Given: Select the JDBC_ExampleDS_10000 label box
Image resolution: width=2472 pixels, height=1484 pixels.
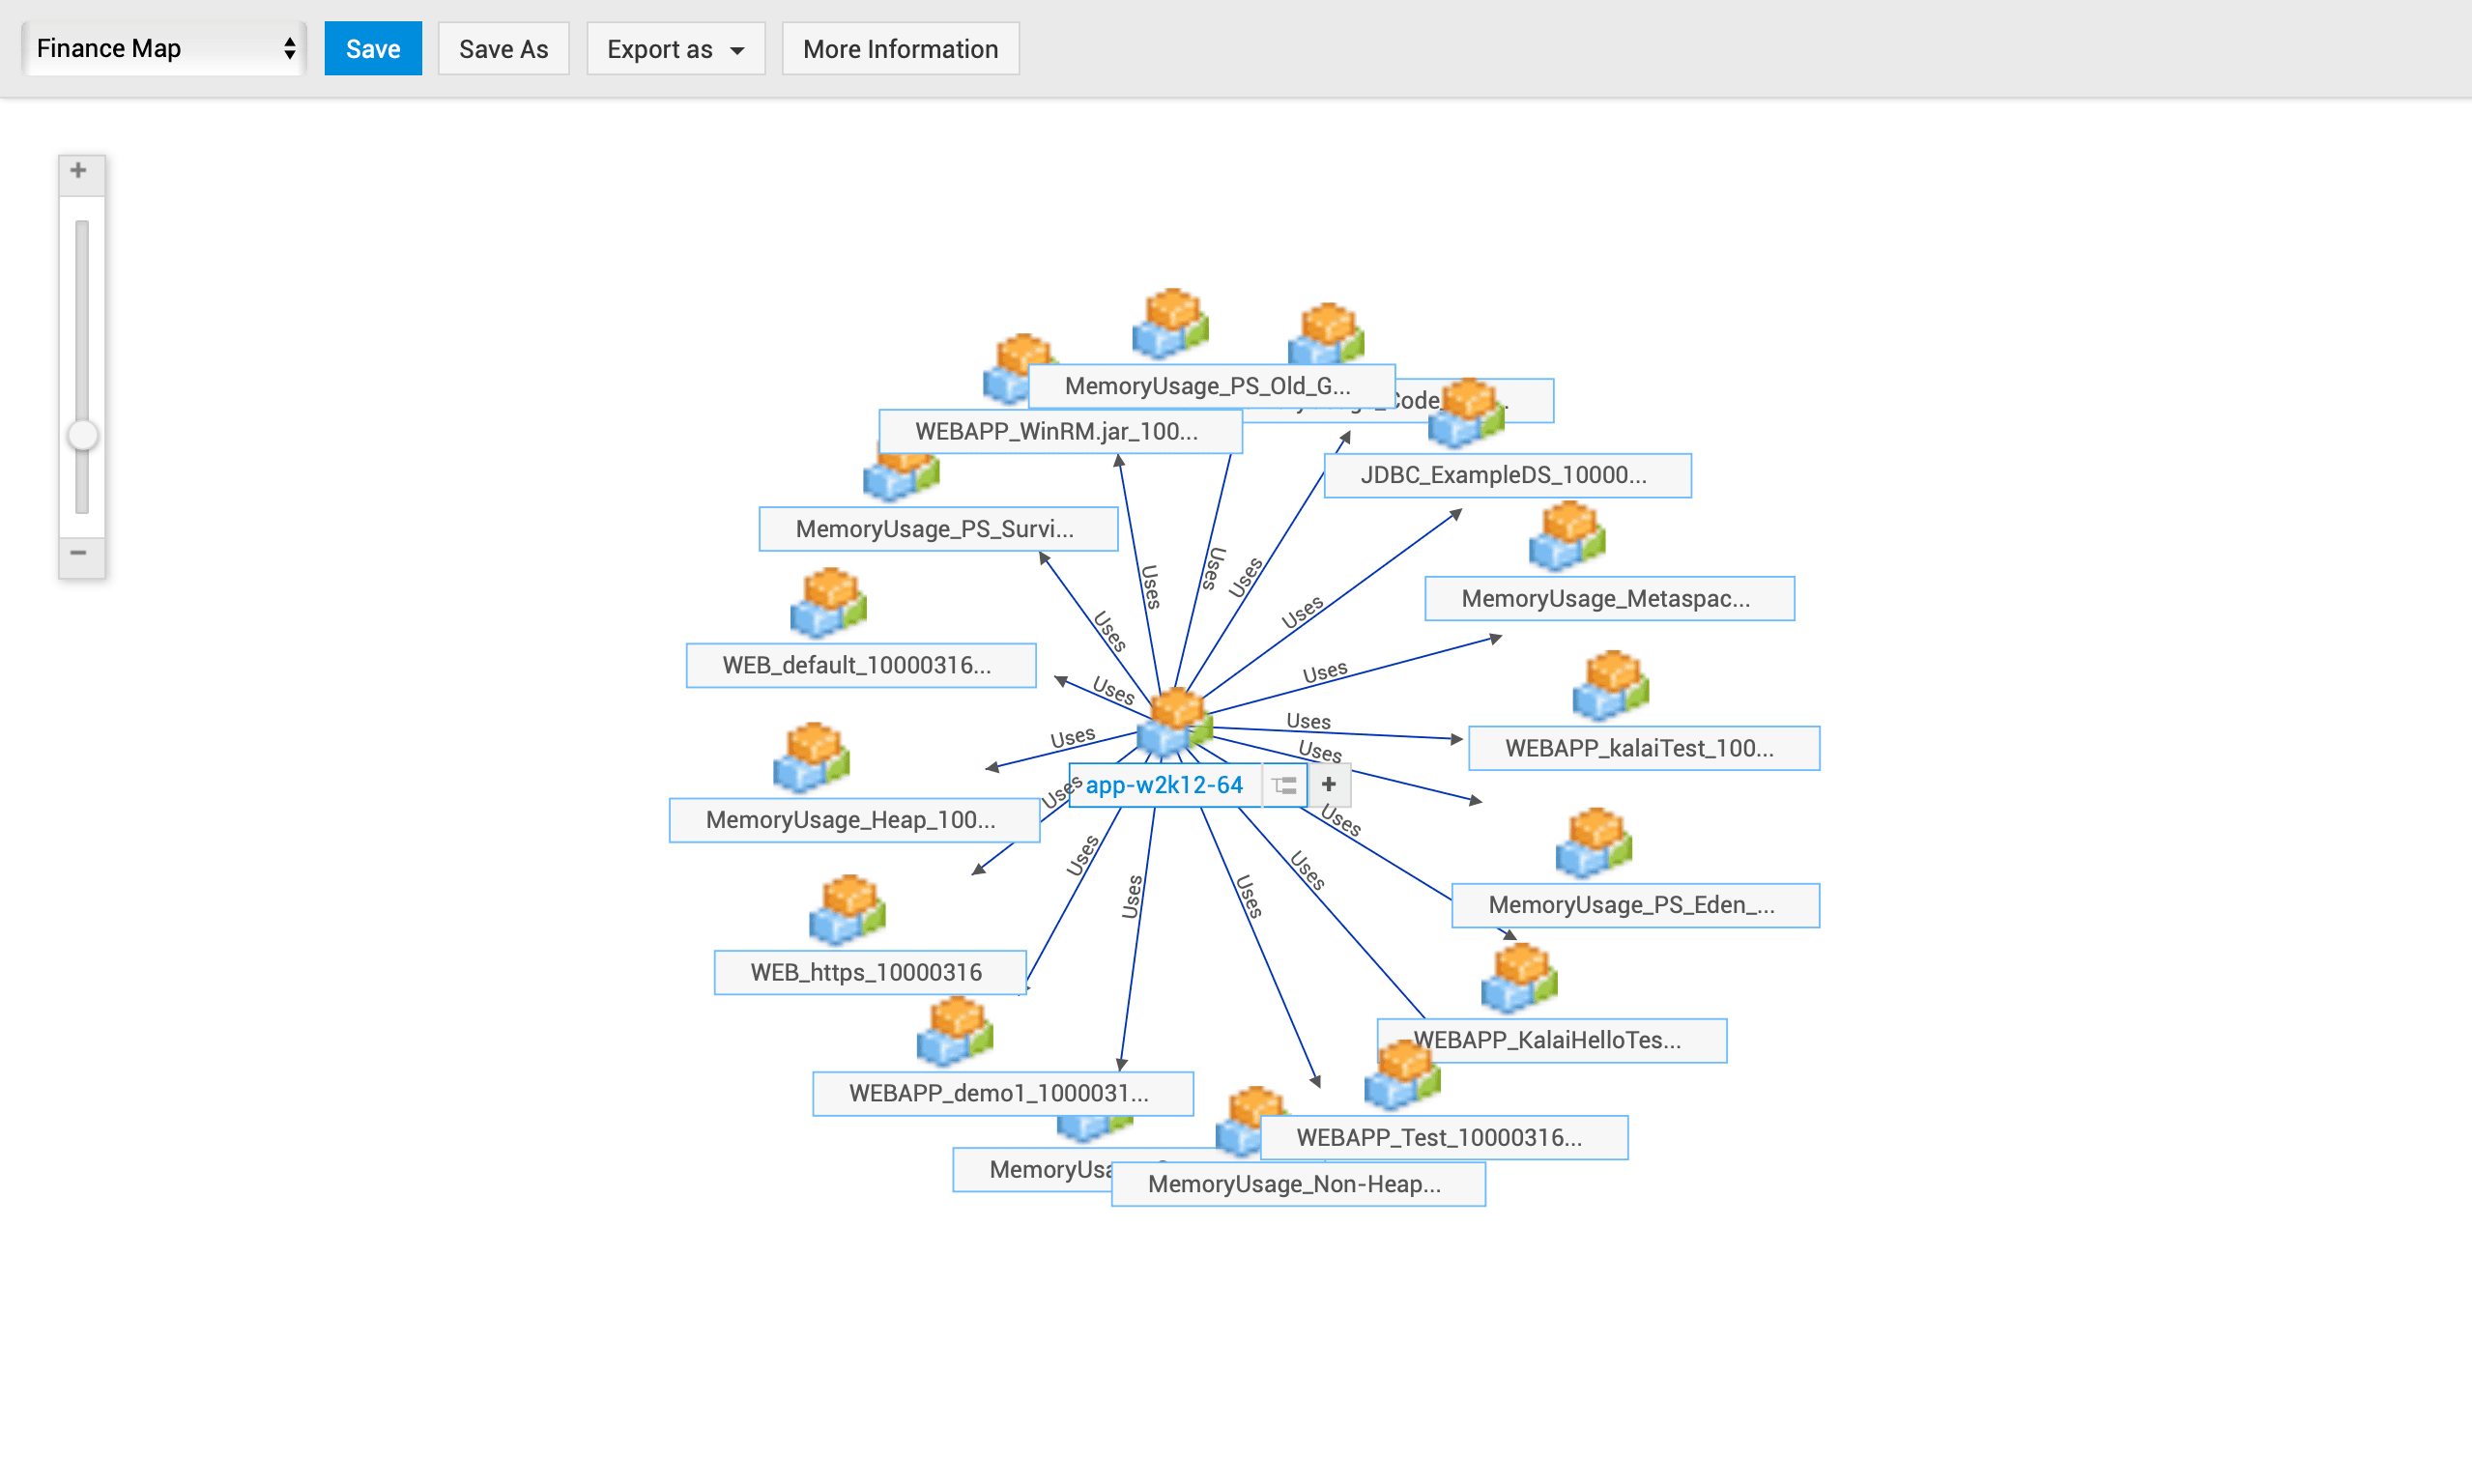Looking at the screenshot, I should point(1507,476).
